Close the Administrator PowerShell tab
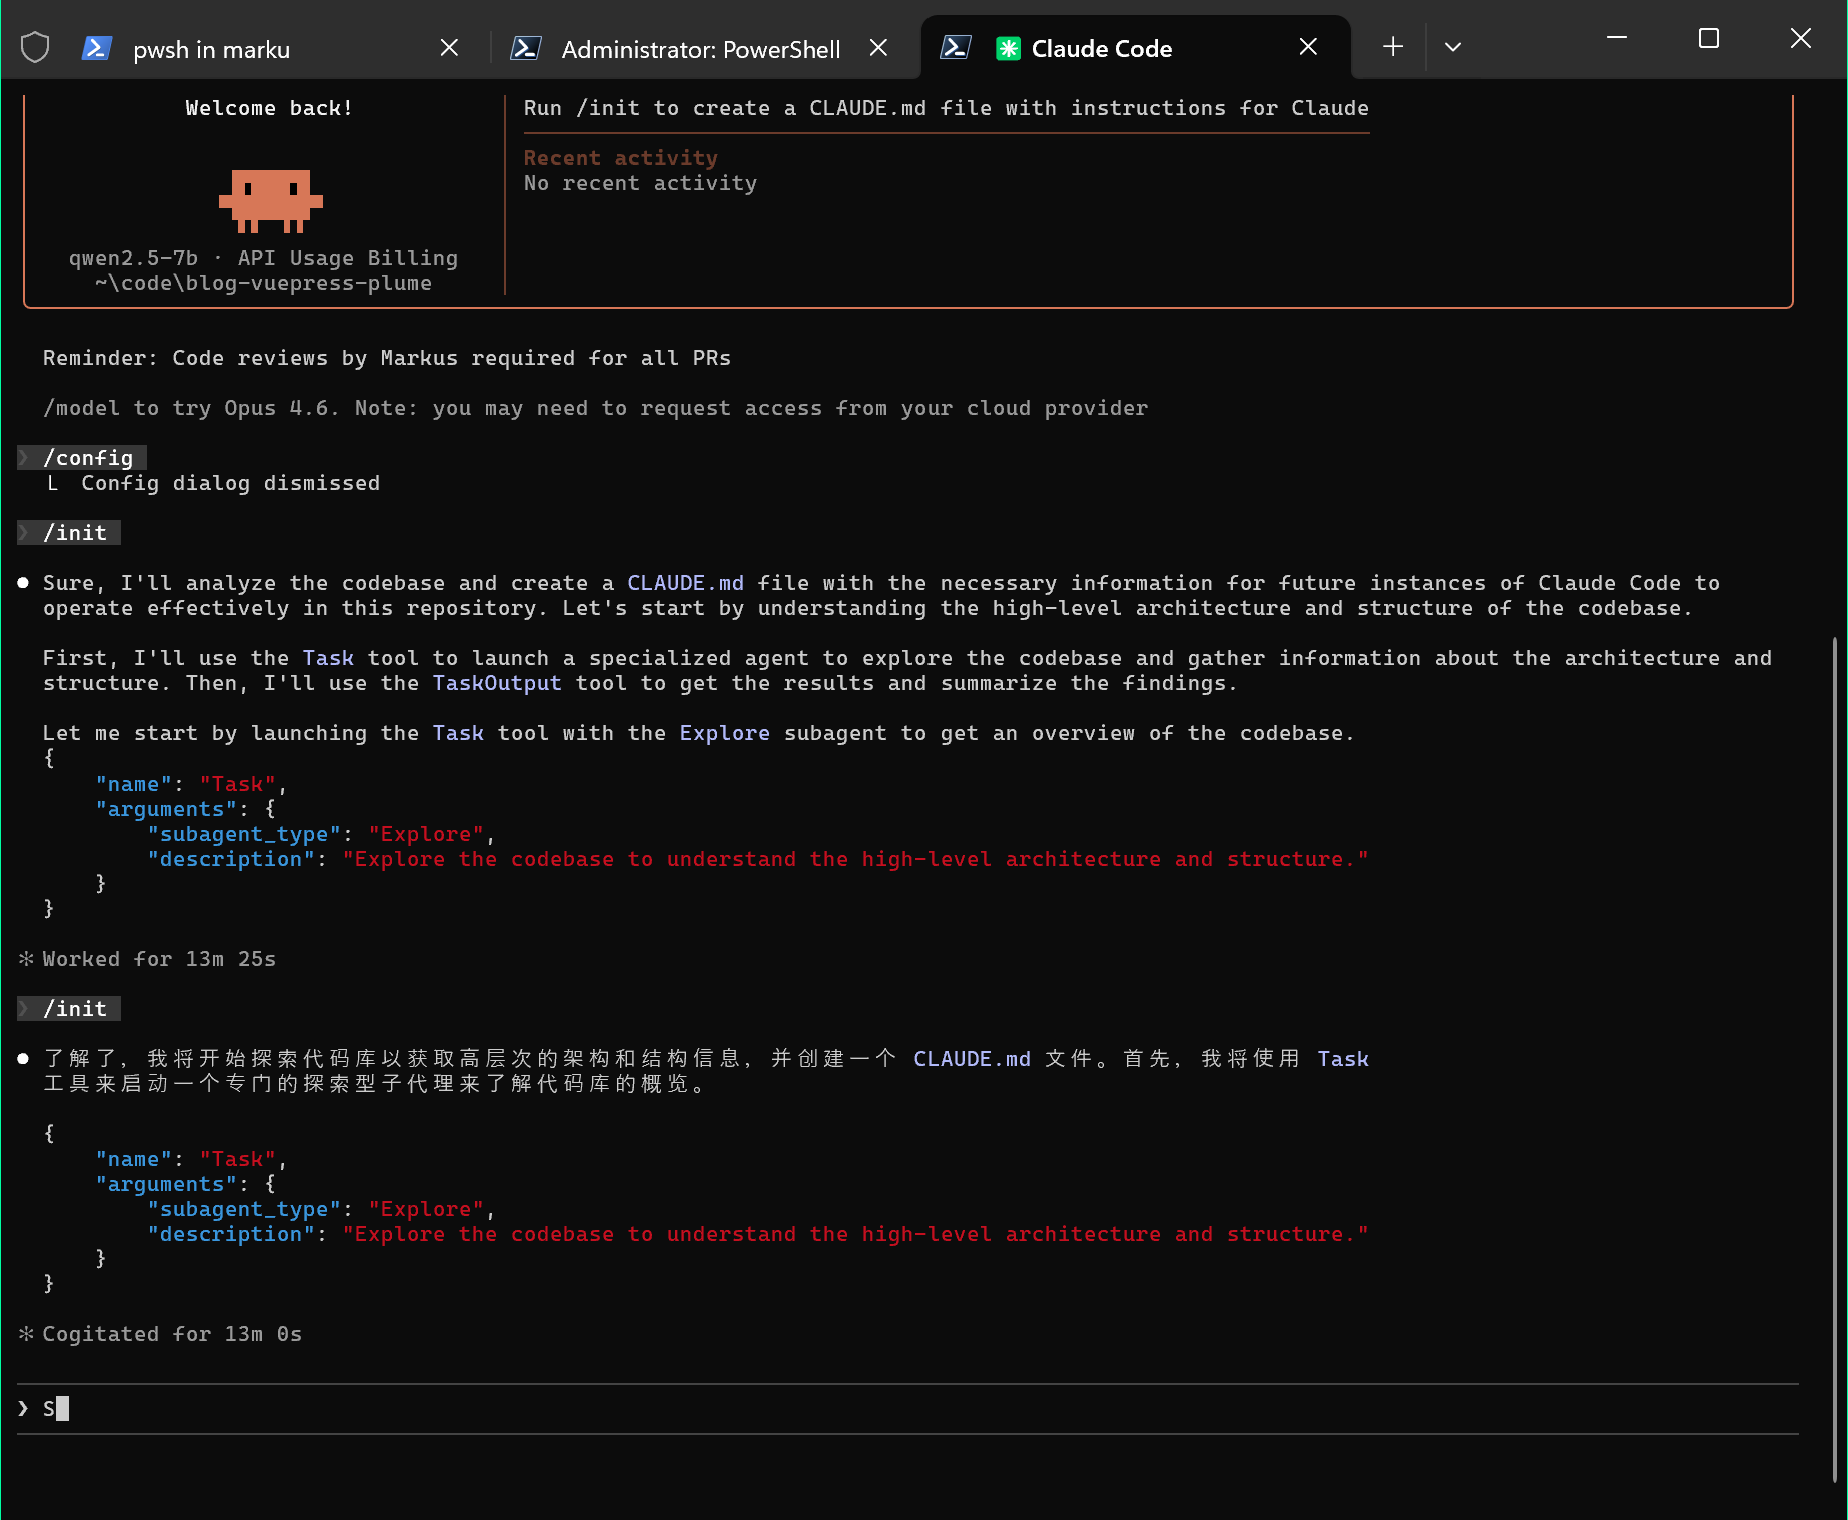Viewport: 1848px width, 1520px height. click(878, 47)
